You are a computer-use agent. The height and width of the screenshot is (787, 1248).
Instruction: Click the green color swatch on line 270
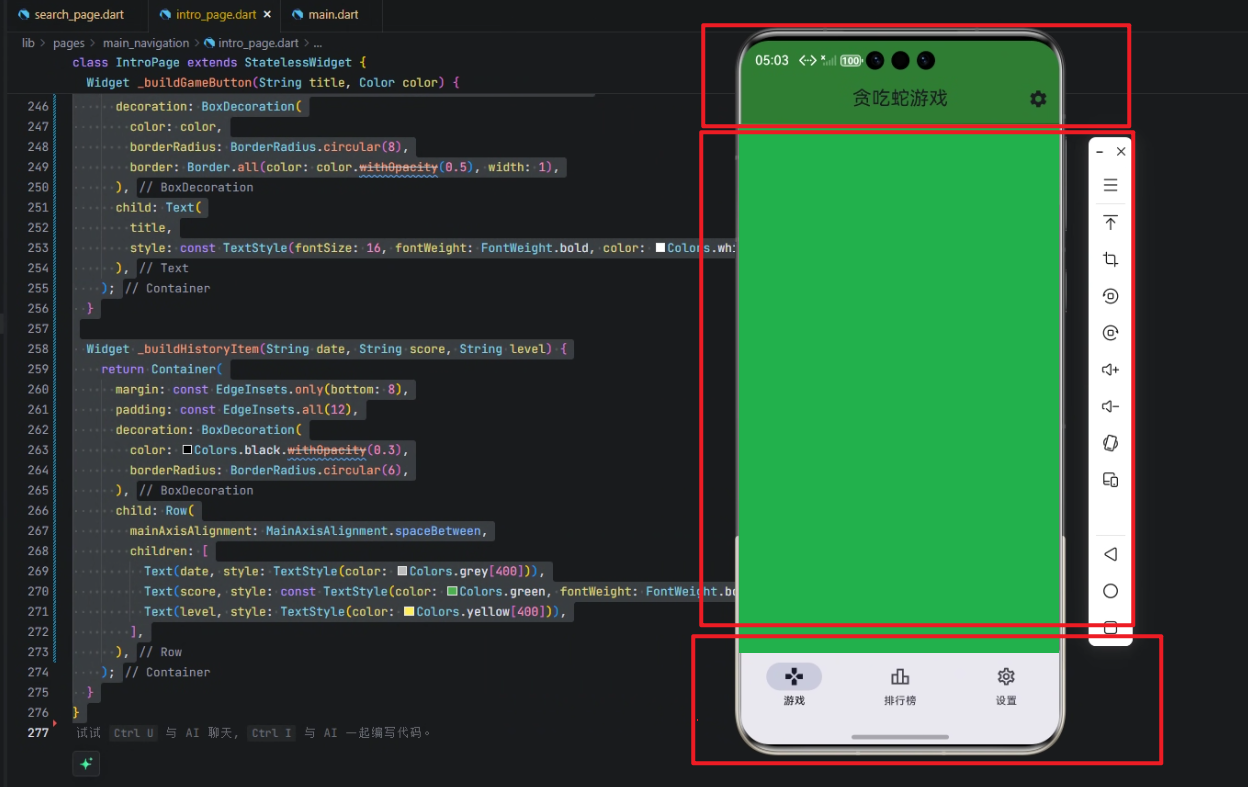point(452,591)
